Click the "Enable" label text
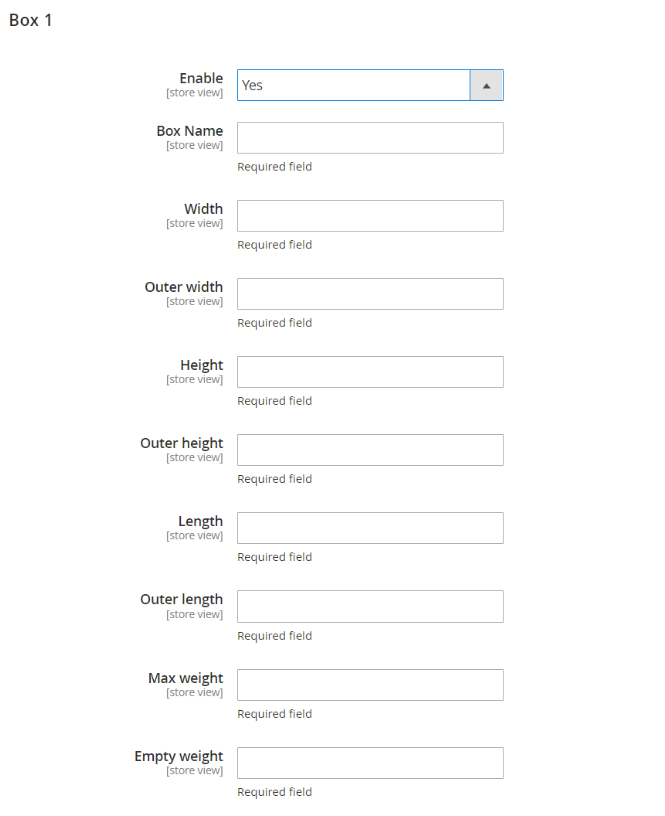665x816 pixels. [201, 78]
